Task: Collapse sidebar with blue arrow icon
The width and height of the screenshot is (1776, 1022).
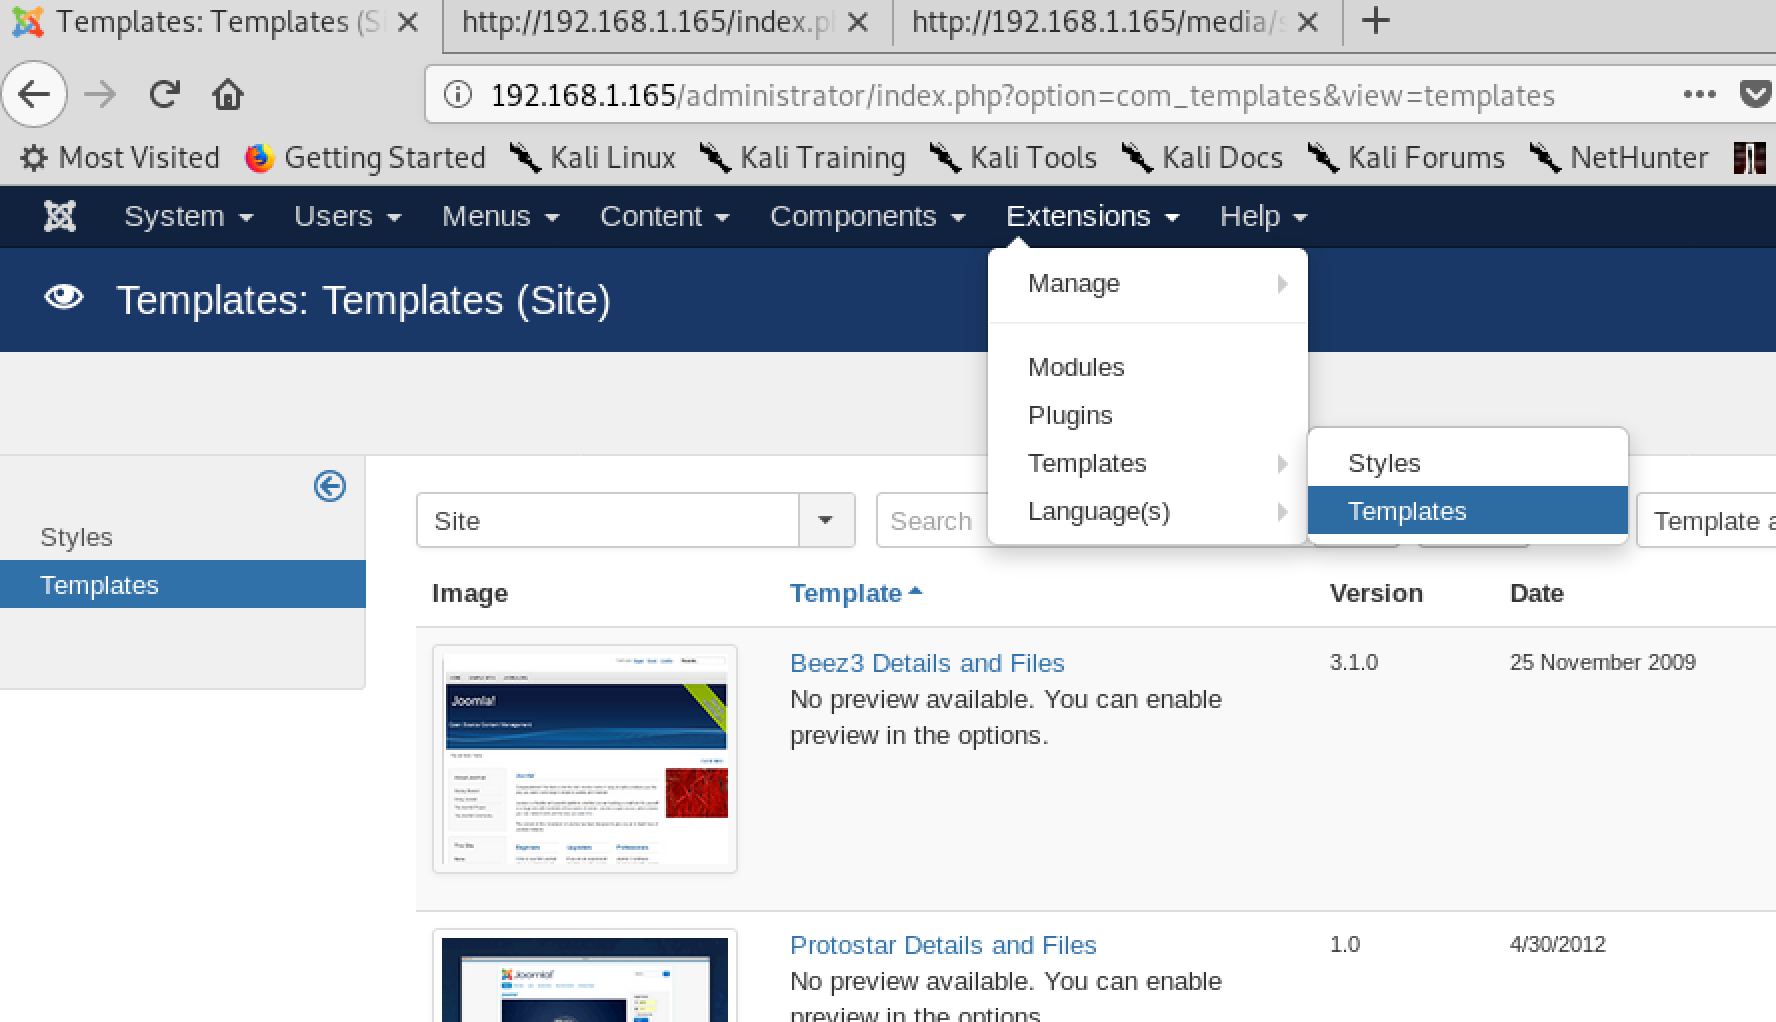Action: (330, 486)
